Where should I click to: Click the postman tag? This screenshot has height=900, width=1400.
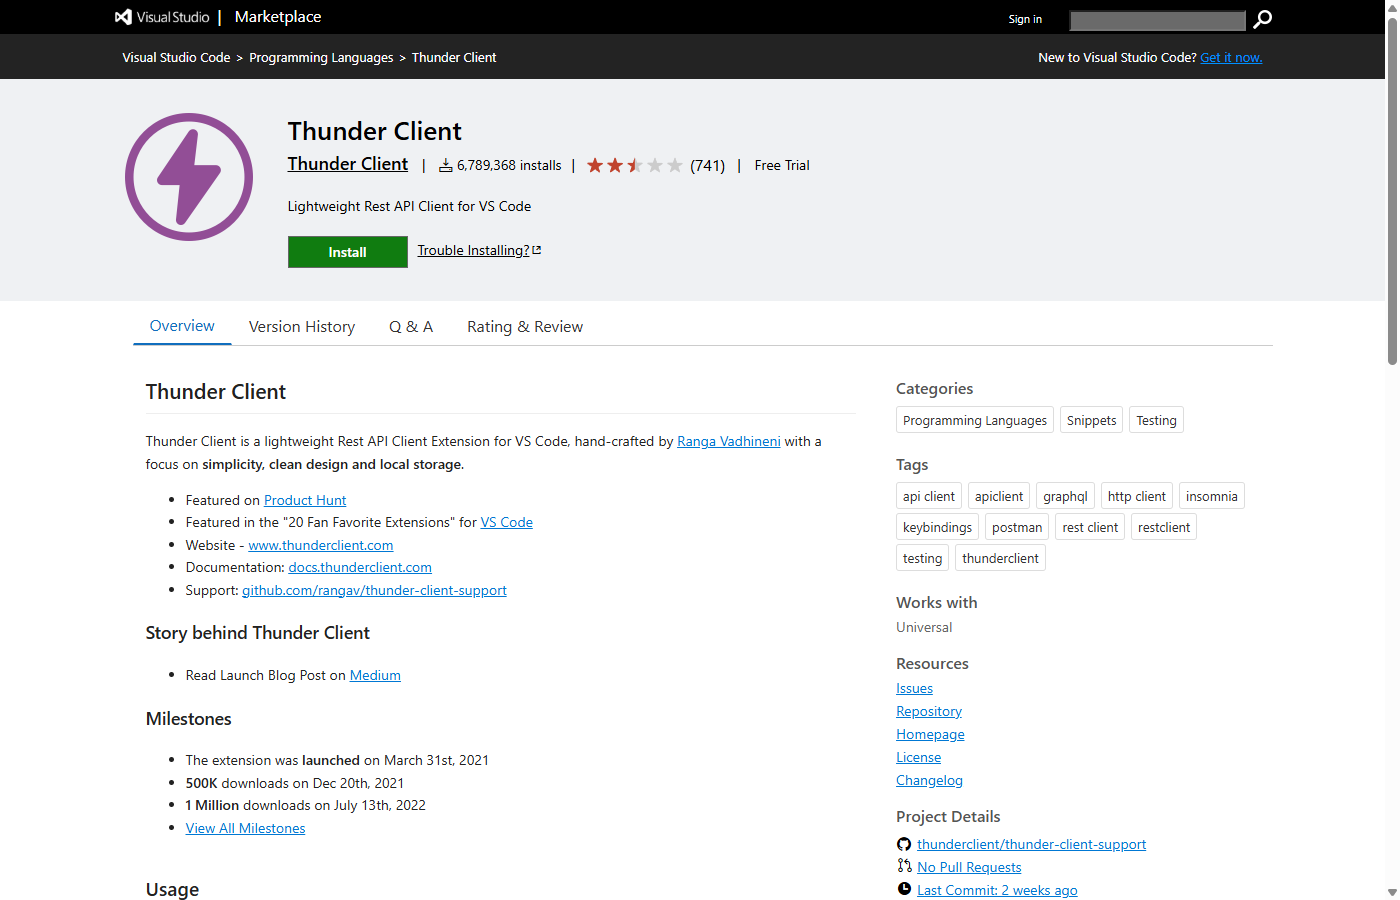1017,527
